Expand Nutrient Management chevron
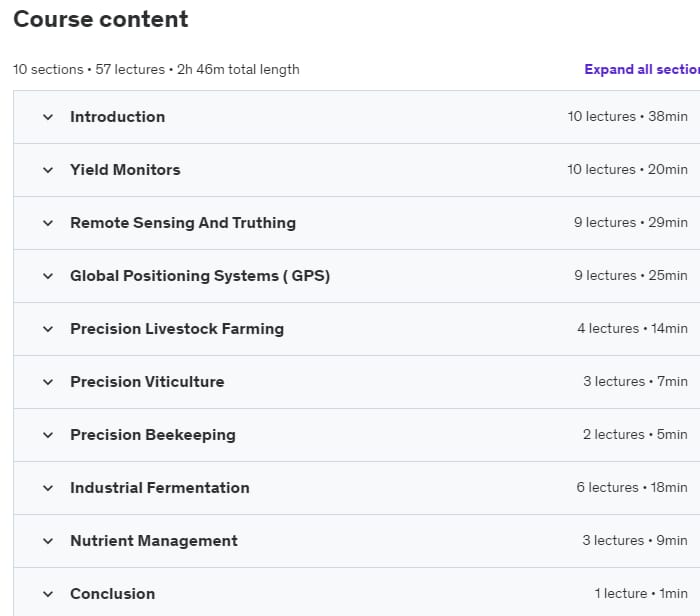The height and width of the screenshot is (616, 700). (48, 541)
